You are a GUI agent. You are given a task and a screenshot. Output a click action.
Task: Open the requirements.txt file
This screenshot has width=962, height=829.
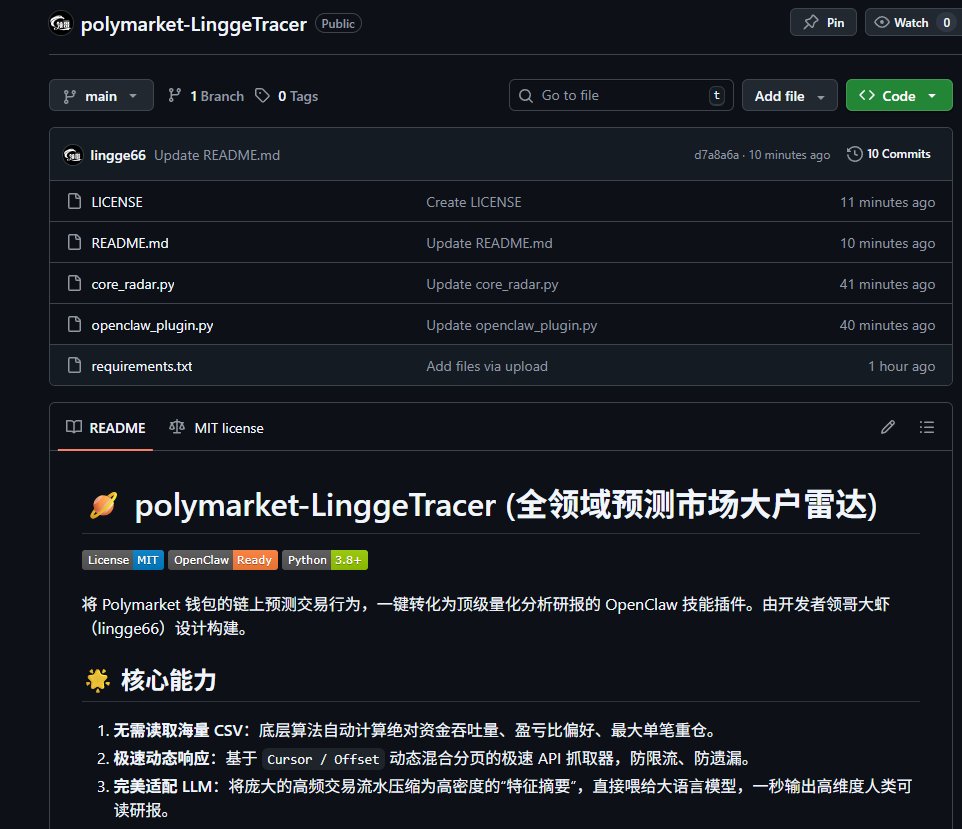[142, 366]
